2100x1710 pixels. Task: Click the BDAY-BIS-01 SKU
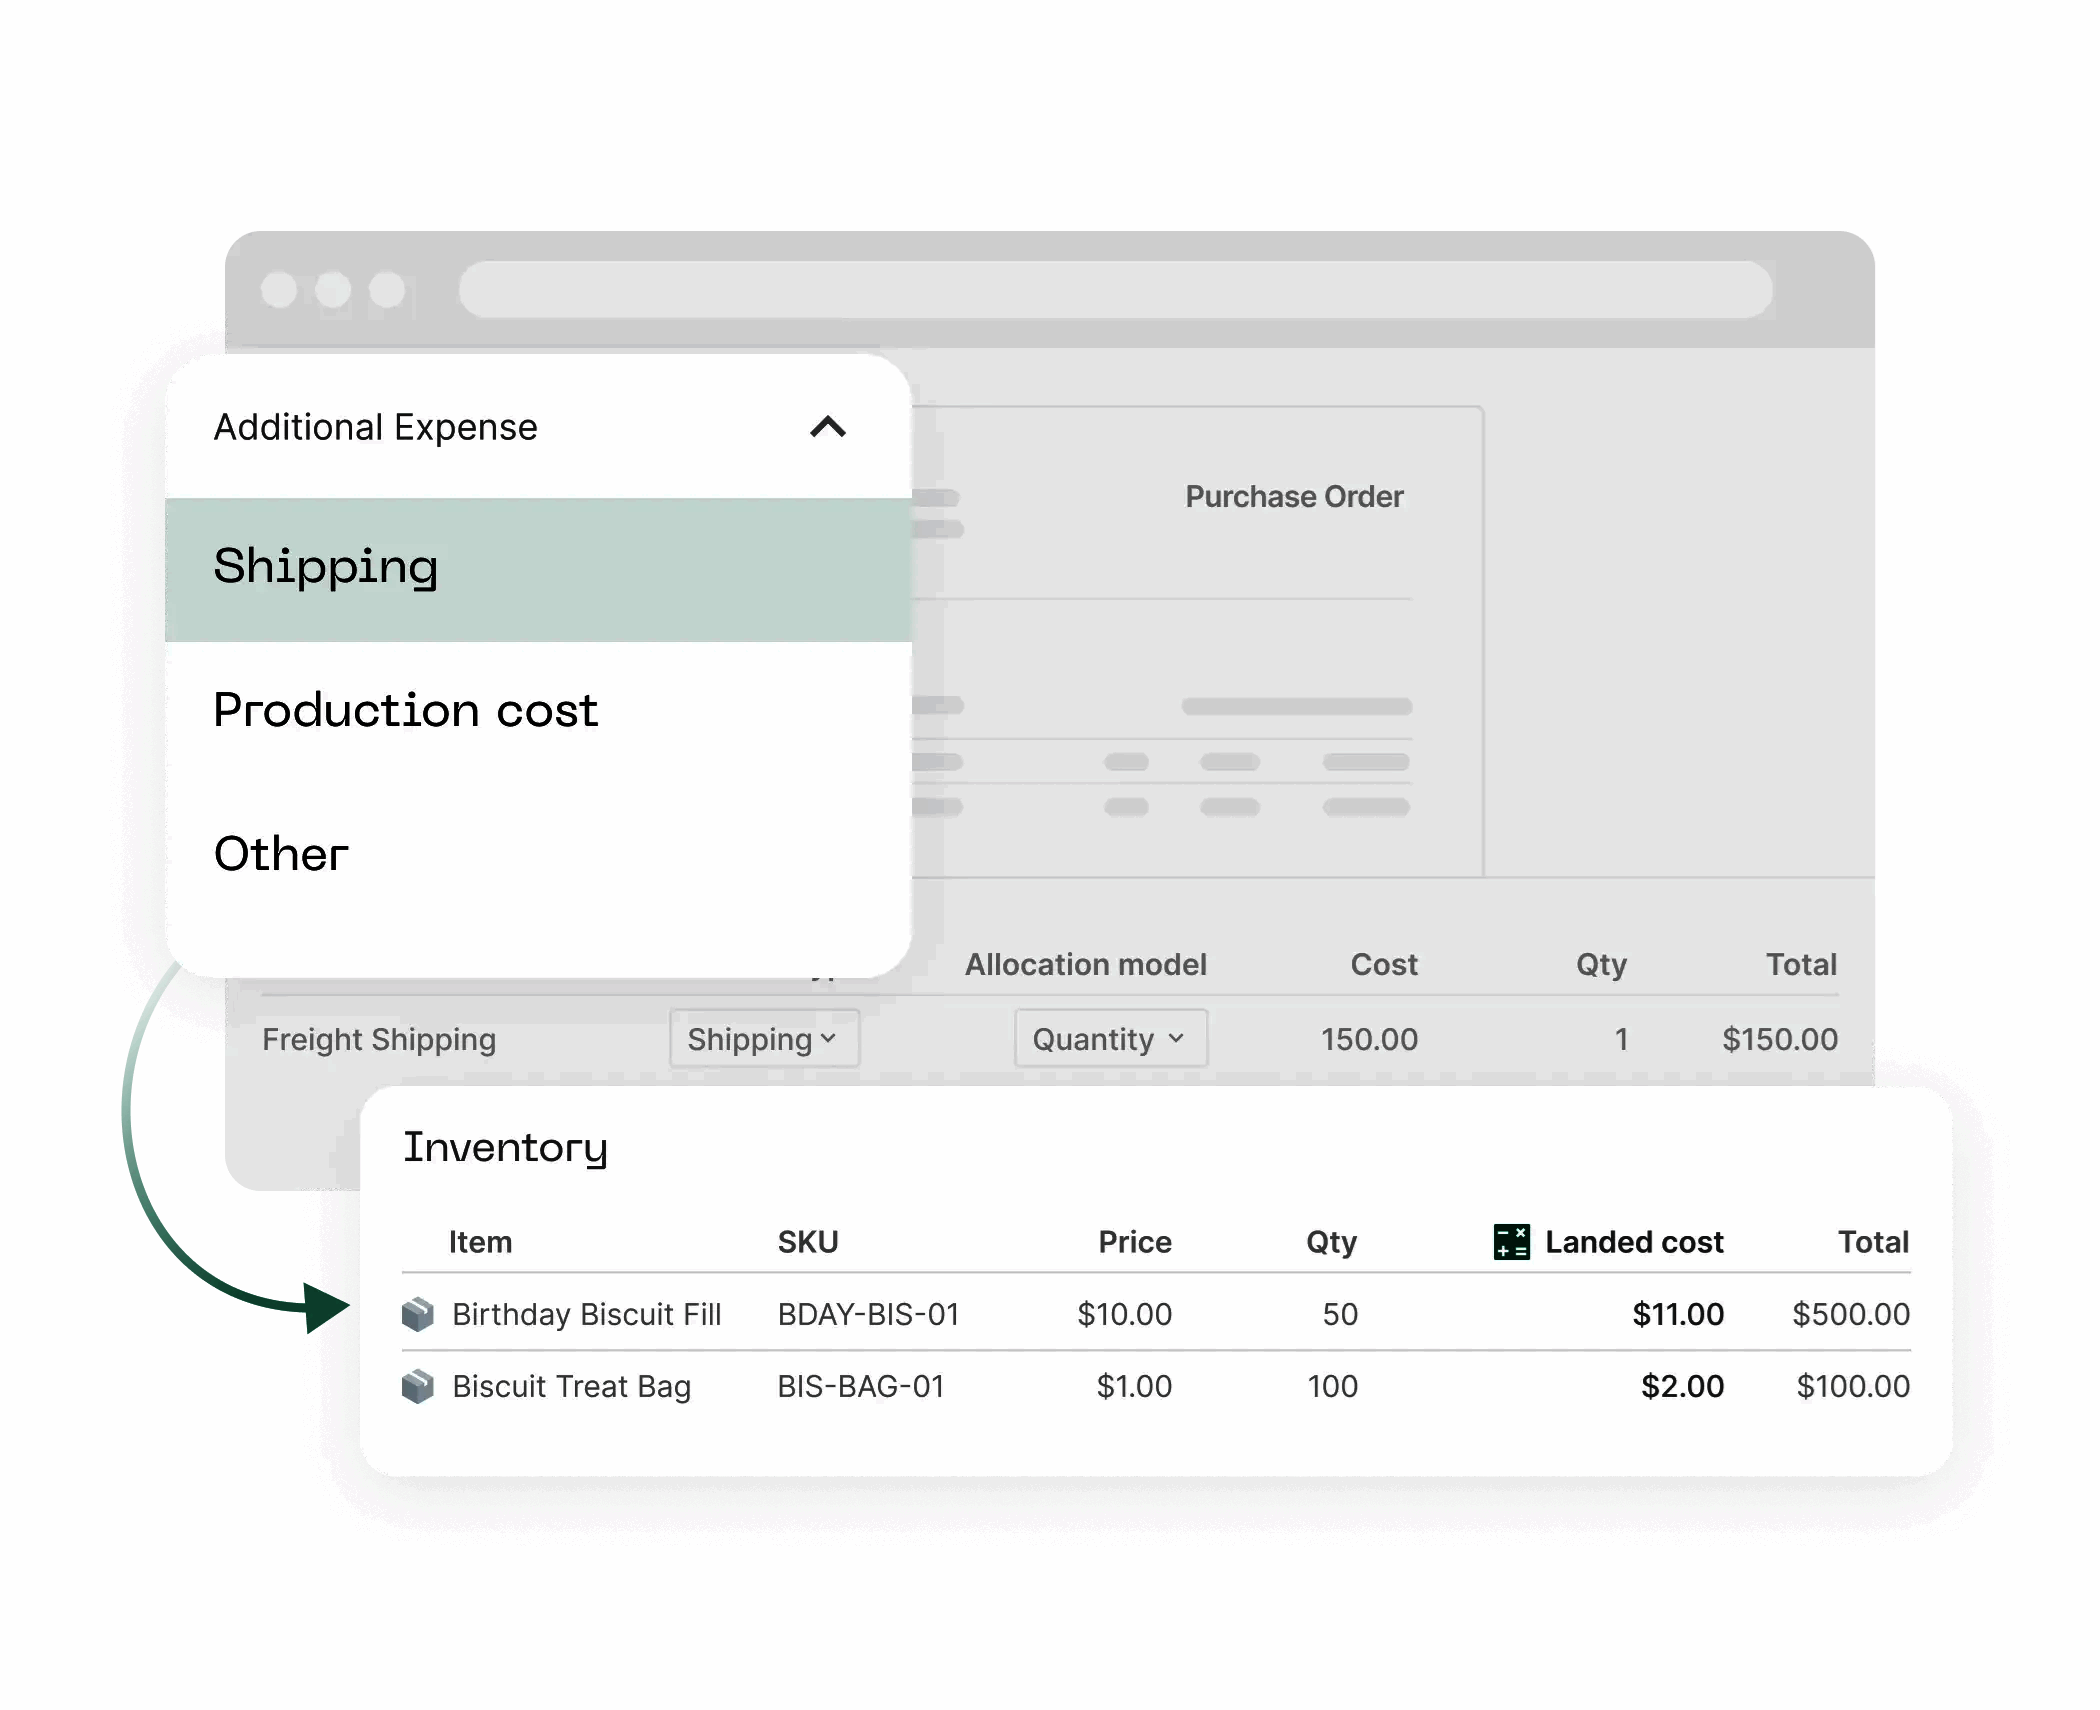click(868, 1314)
